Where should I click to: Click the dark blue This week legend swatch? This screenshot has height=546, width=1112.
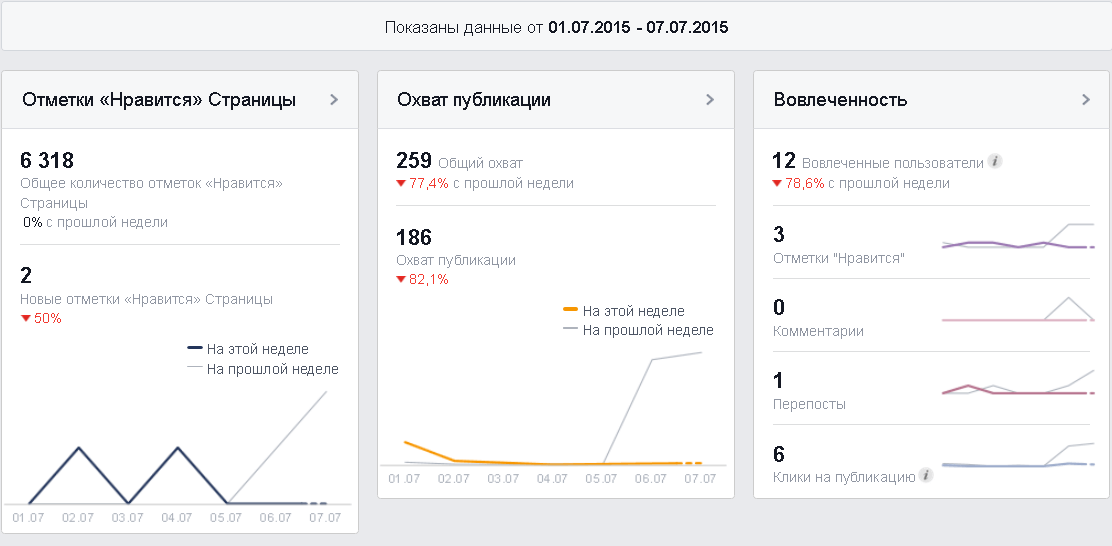coord(195,348)
